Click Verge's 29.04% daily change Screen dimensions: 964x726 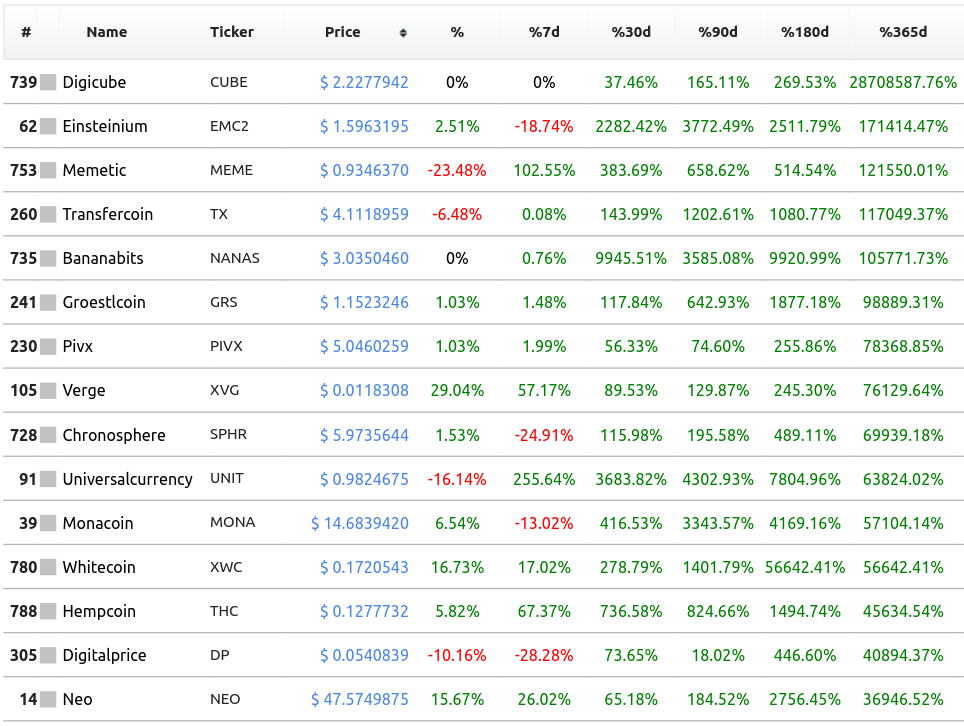tap(457, 390)
